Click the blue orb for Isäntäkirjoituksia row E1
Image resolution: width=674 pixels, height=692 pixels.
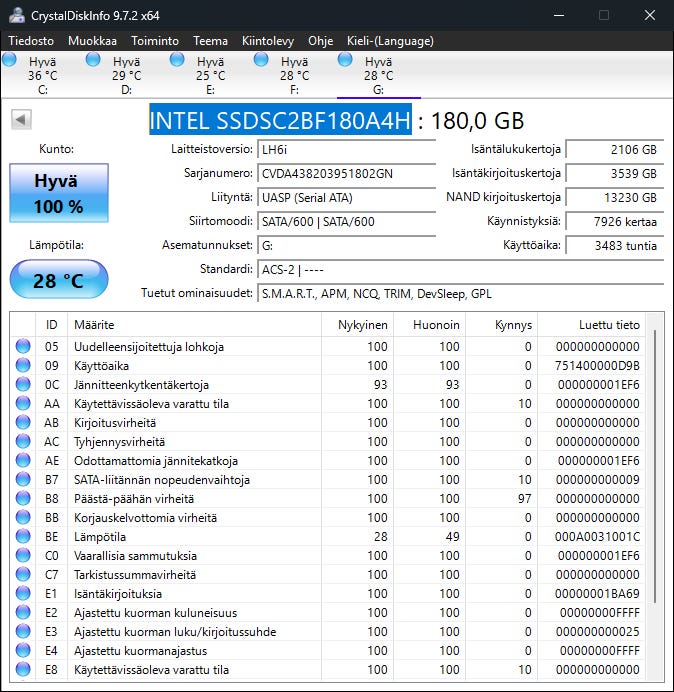click(x=23, y=594)
